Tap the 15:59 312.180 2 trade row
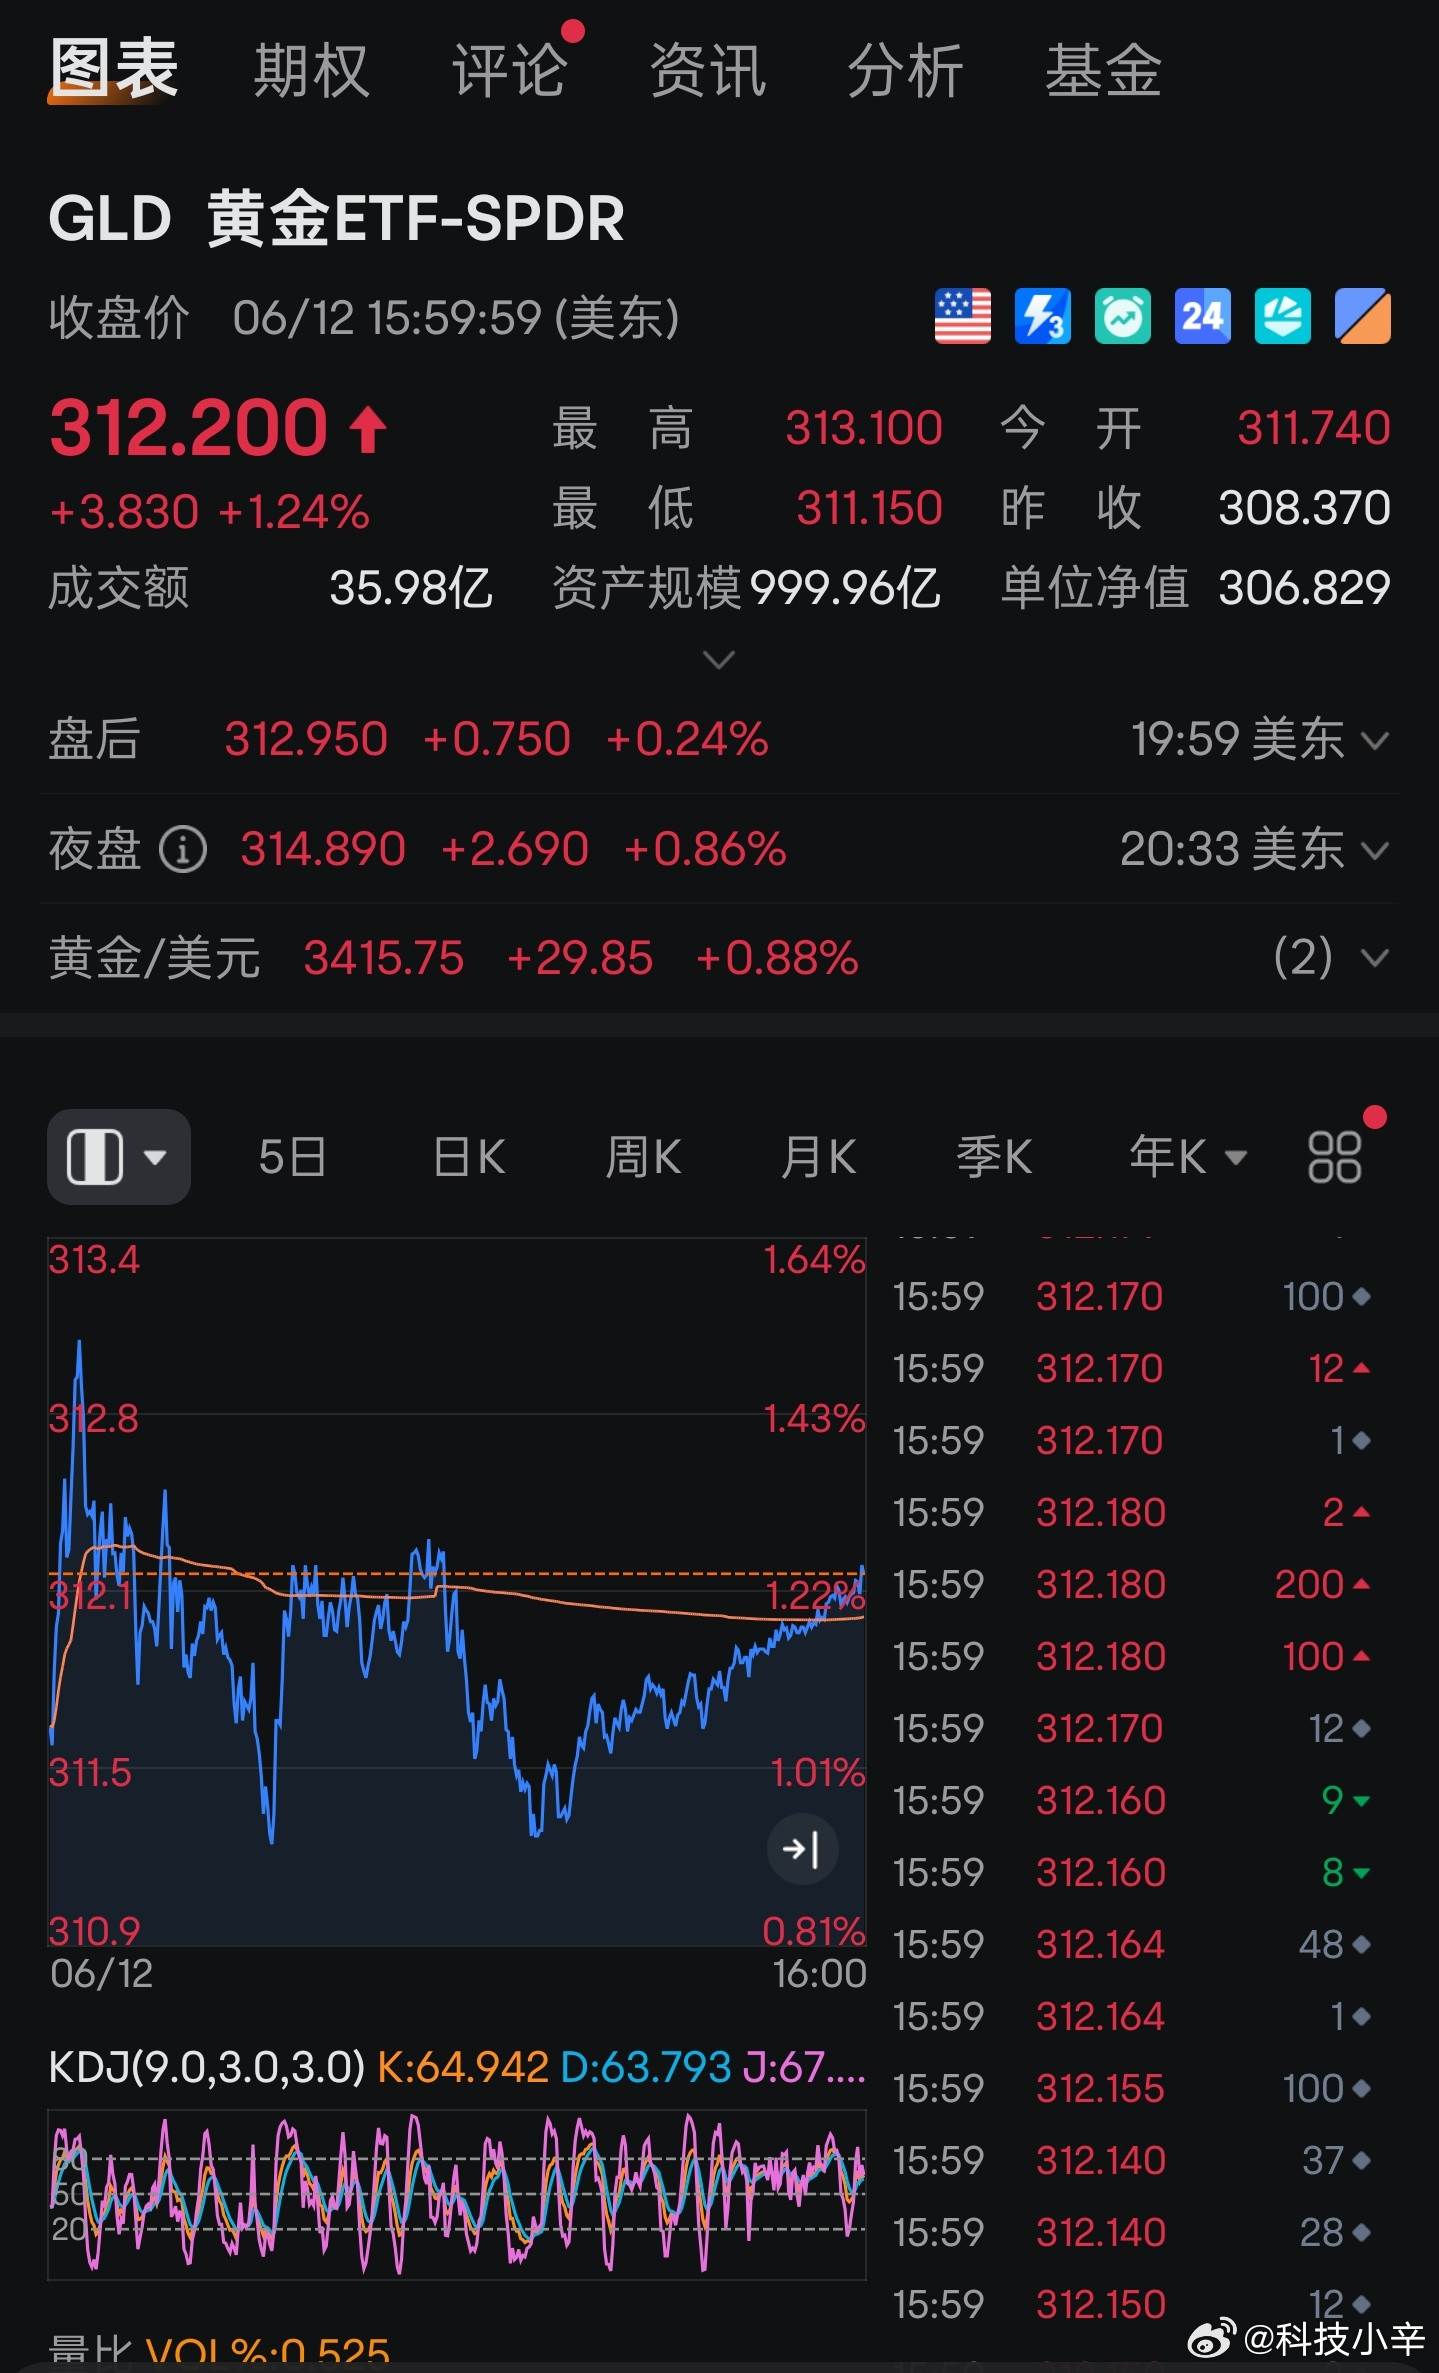1439x2373 pixels. tap(1131, 1512)
